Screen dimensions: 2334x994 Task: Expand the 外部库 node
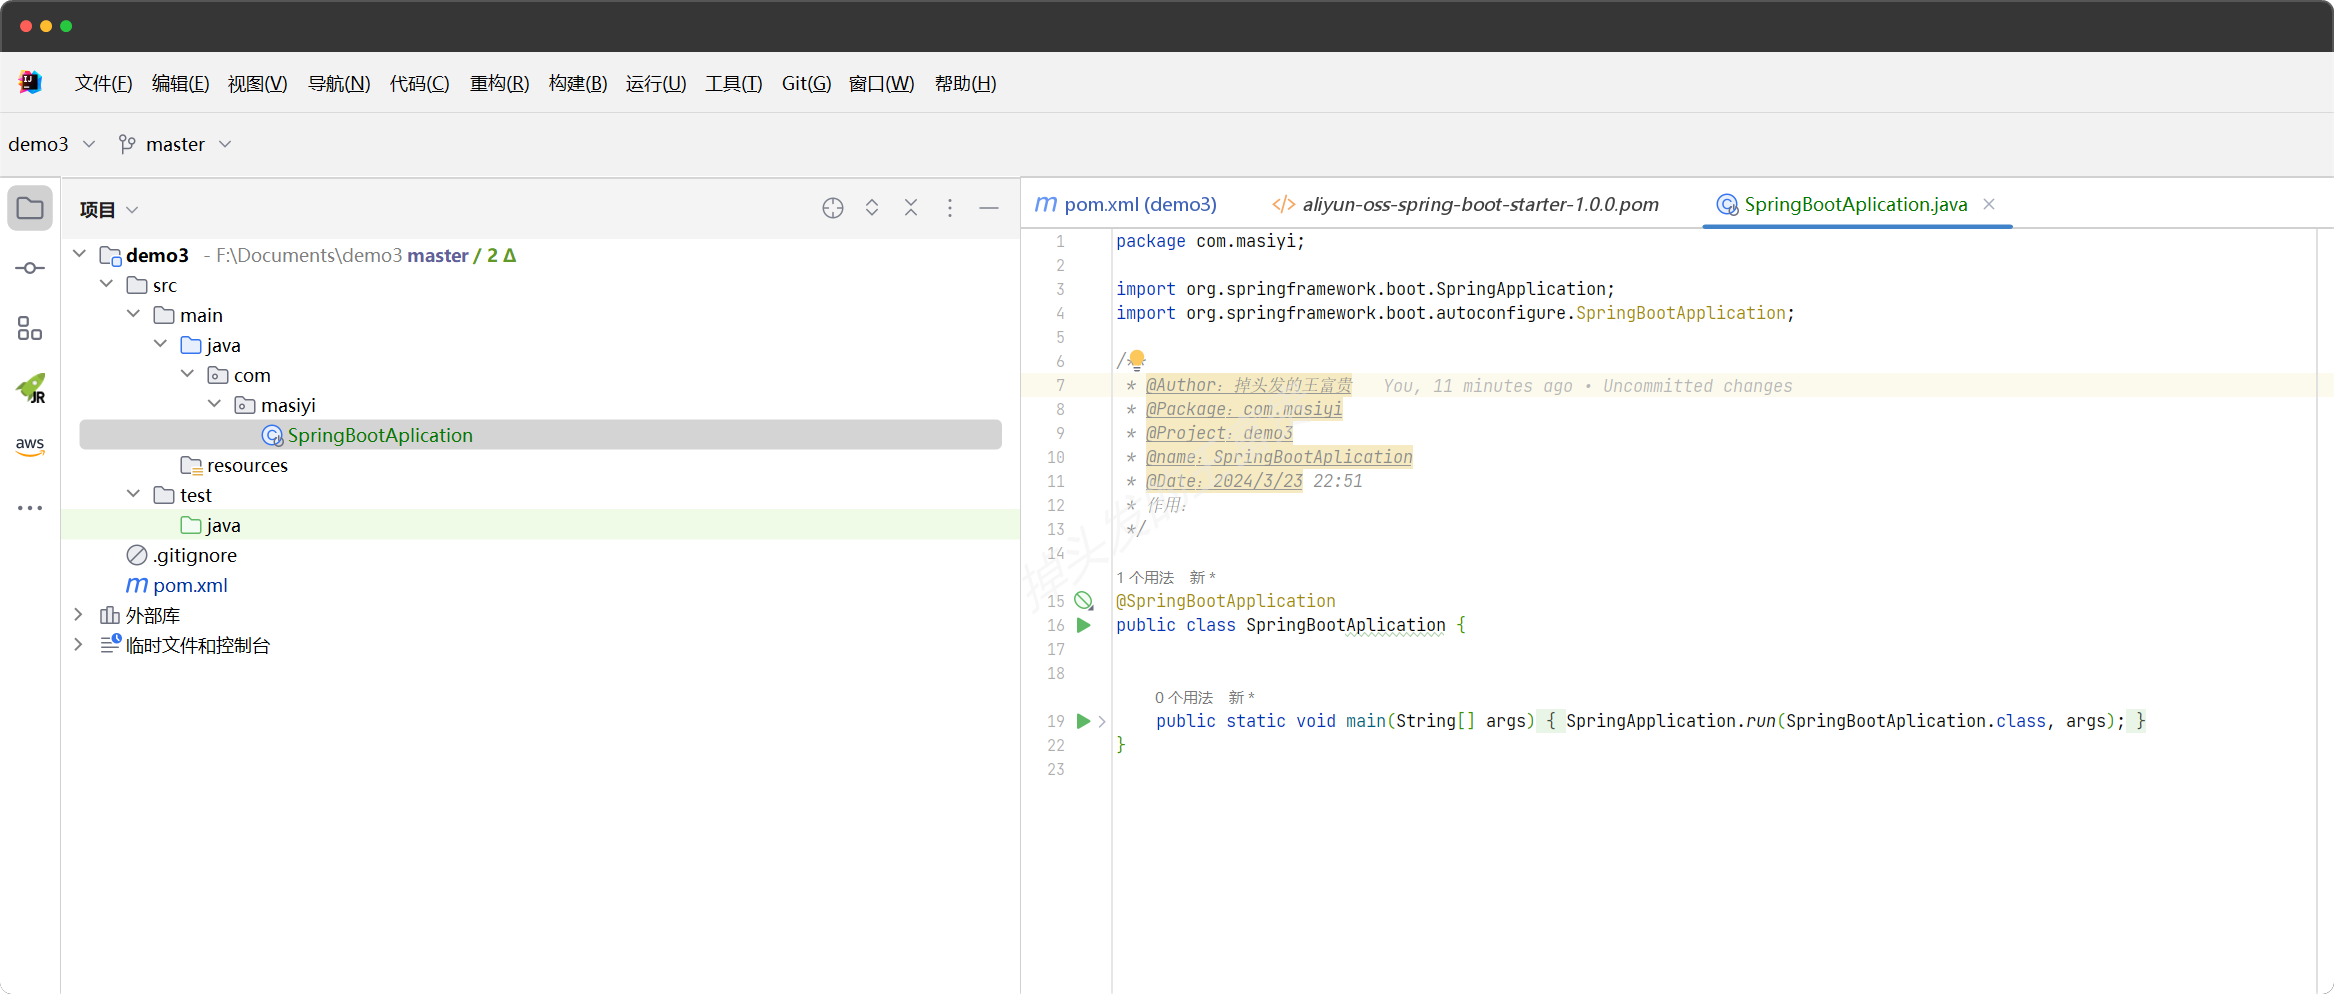tap(79, 614)
